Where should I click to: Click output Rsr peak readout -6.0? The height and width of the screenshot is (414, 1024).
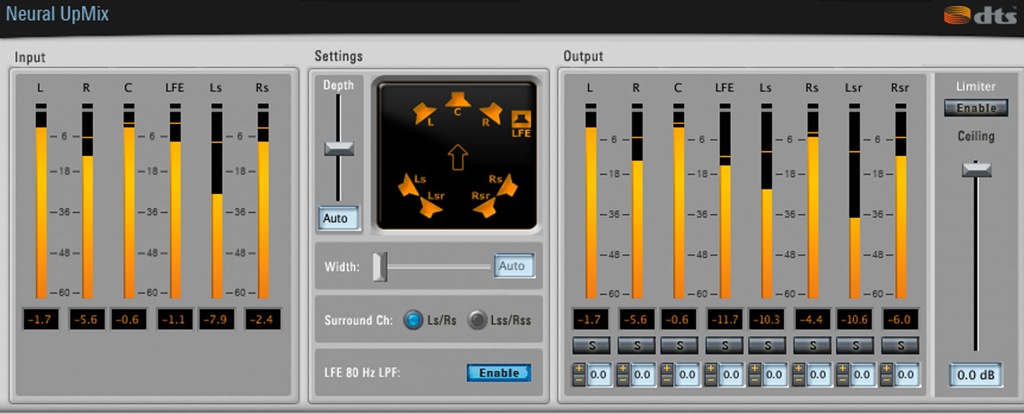(x=901, y=319)
